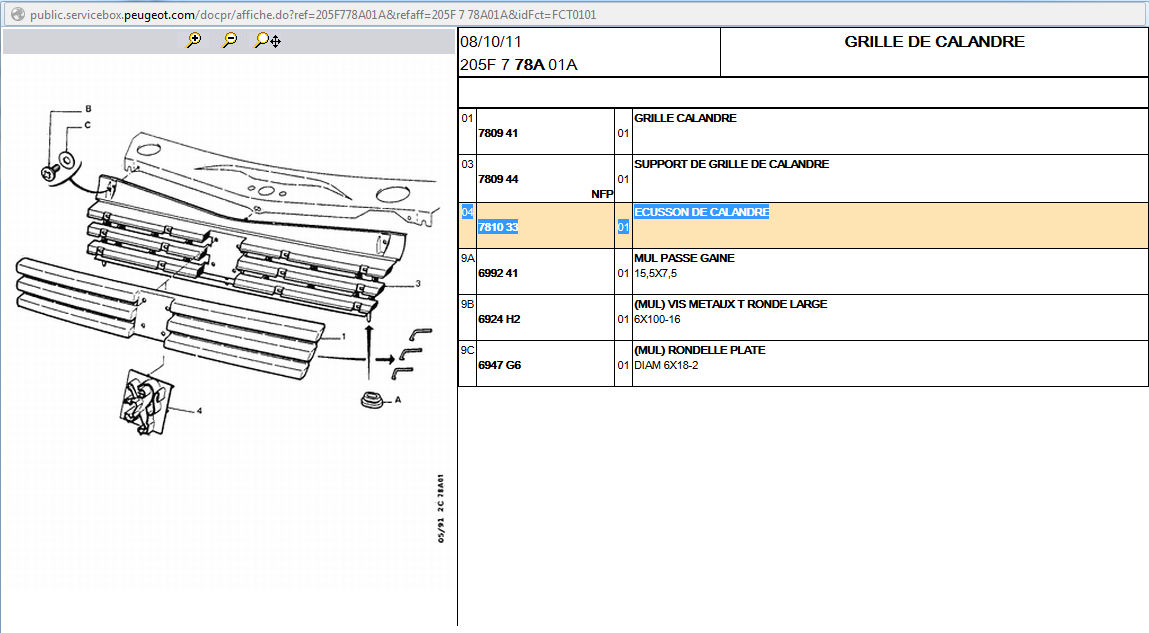Select part number 7810 33
Viewport: 1149px width, 633px height.
pos(498,227)
